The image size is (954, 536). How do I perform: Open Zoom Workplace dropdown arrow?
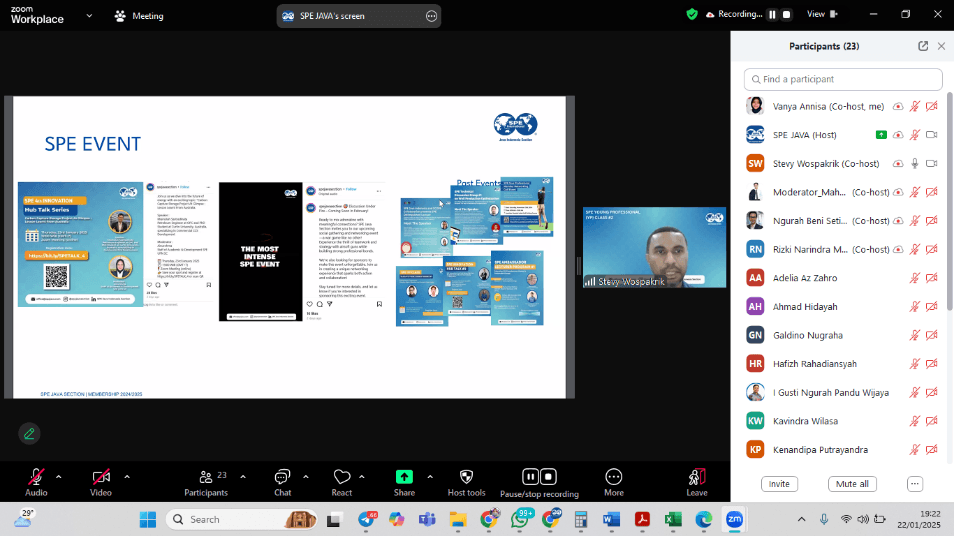[x=89, y=16]
